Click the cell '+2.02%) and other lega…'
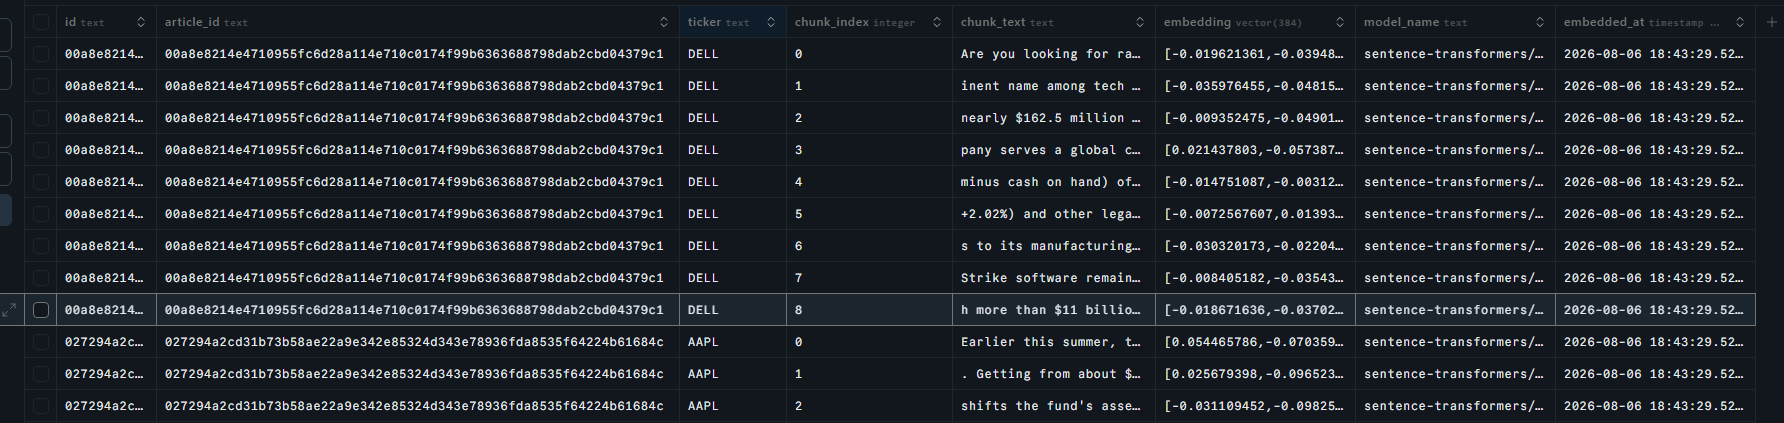This screenshot has height=423, width=1784. pos(1054,214)
